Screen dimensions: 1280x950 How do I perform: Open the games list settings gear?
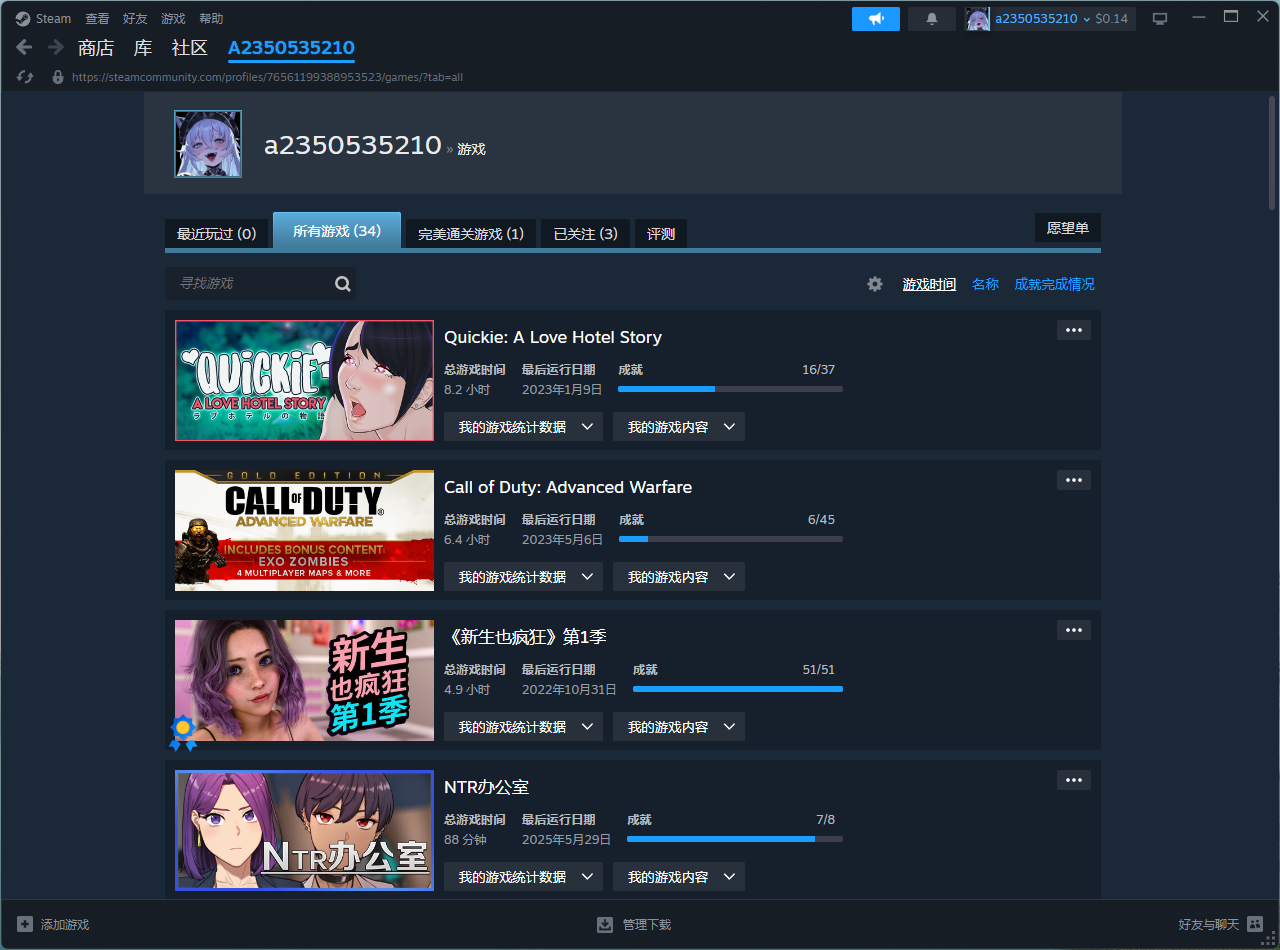pyautogui.click(x=875, y=284)
